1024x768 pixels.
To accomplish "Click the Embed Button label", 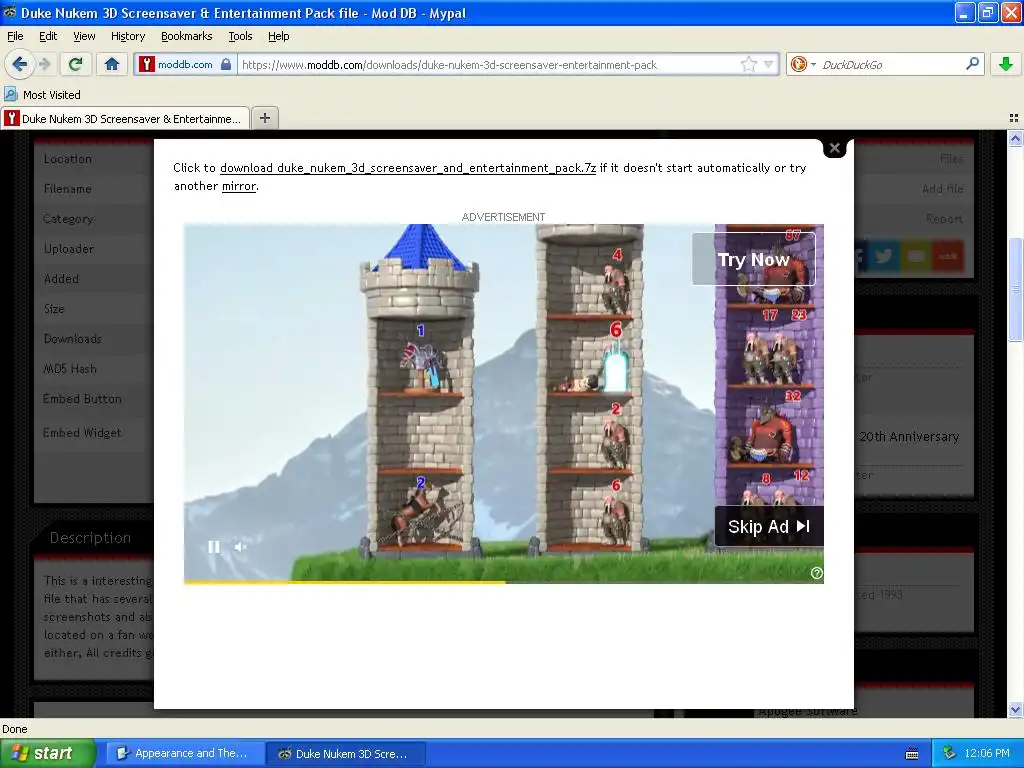I will (82, 398).
